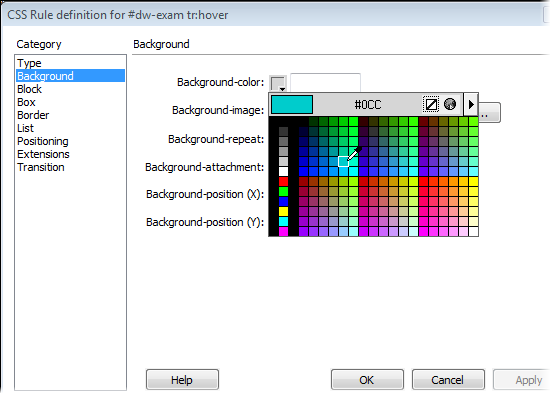Open the Background-color swatch dropdown
Image resolution: width=551 pixels, height=394 pixels.
[x=278, y=84]
